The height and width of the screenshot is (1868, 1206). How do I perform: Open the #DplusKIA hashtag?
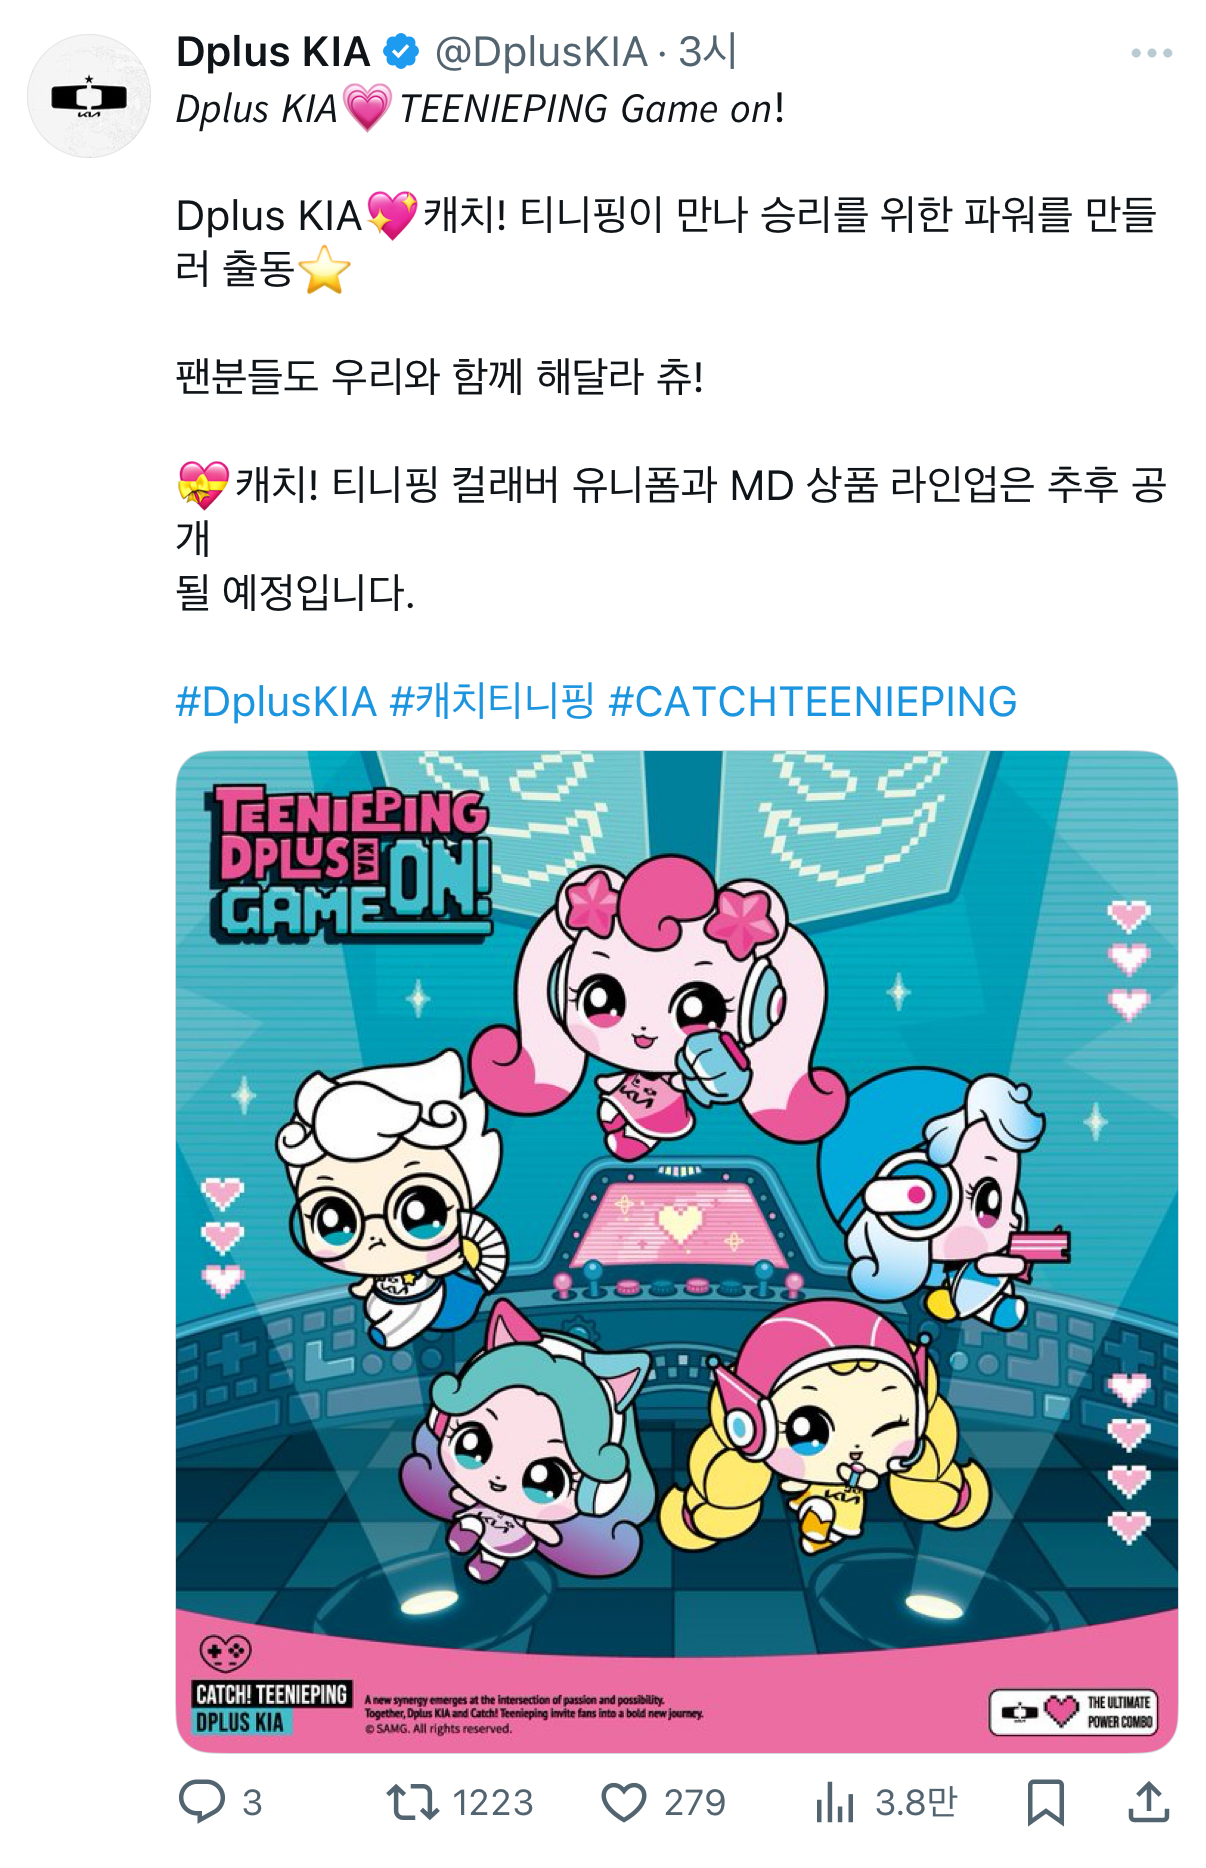(276, 702)
